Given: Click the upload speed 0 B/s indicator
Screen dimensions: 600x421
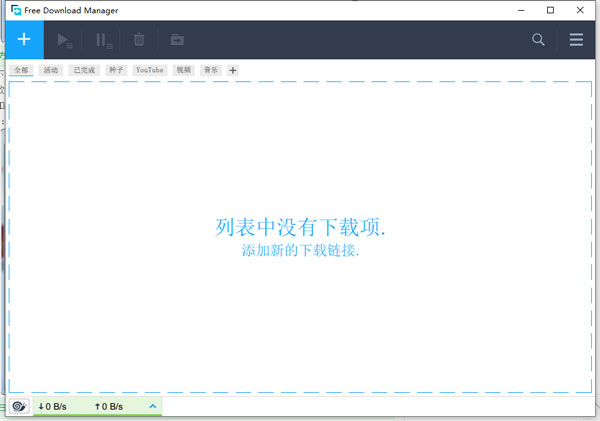Looking at the screenshot, I should tap(109, 406).
